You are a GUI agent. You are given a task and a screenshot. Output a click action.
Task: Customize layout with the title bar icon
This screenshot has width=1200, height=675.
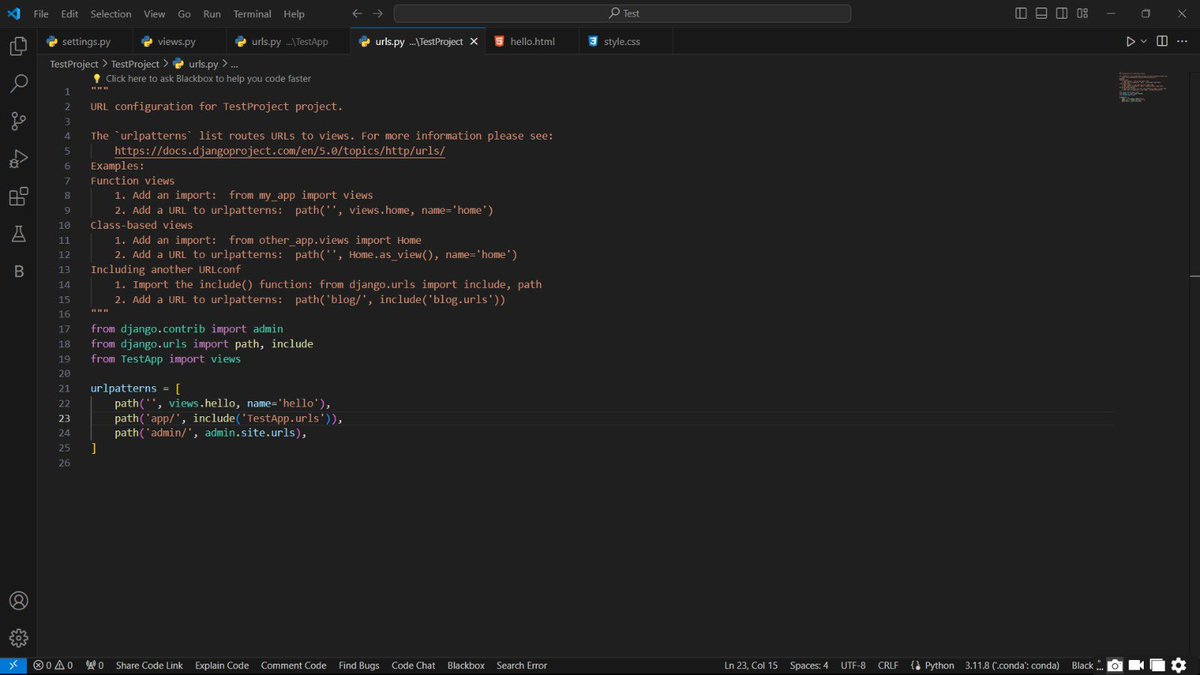[x=1083, y=14]
